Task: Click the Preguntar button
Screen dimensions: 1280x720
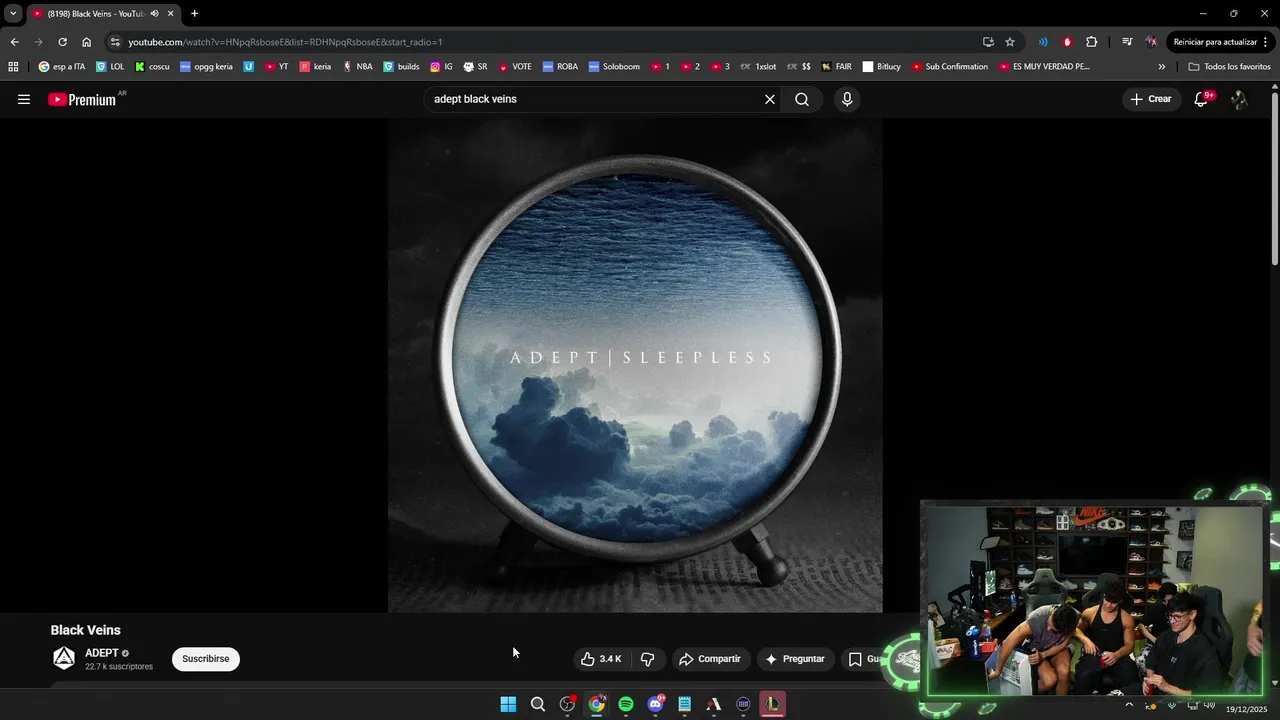Action: 795,659
